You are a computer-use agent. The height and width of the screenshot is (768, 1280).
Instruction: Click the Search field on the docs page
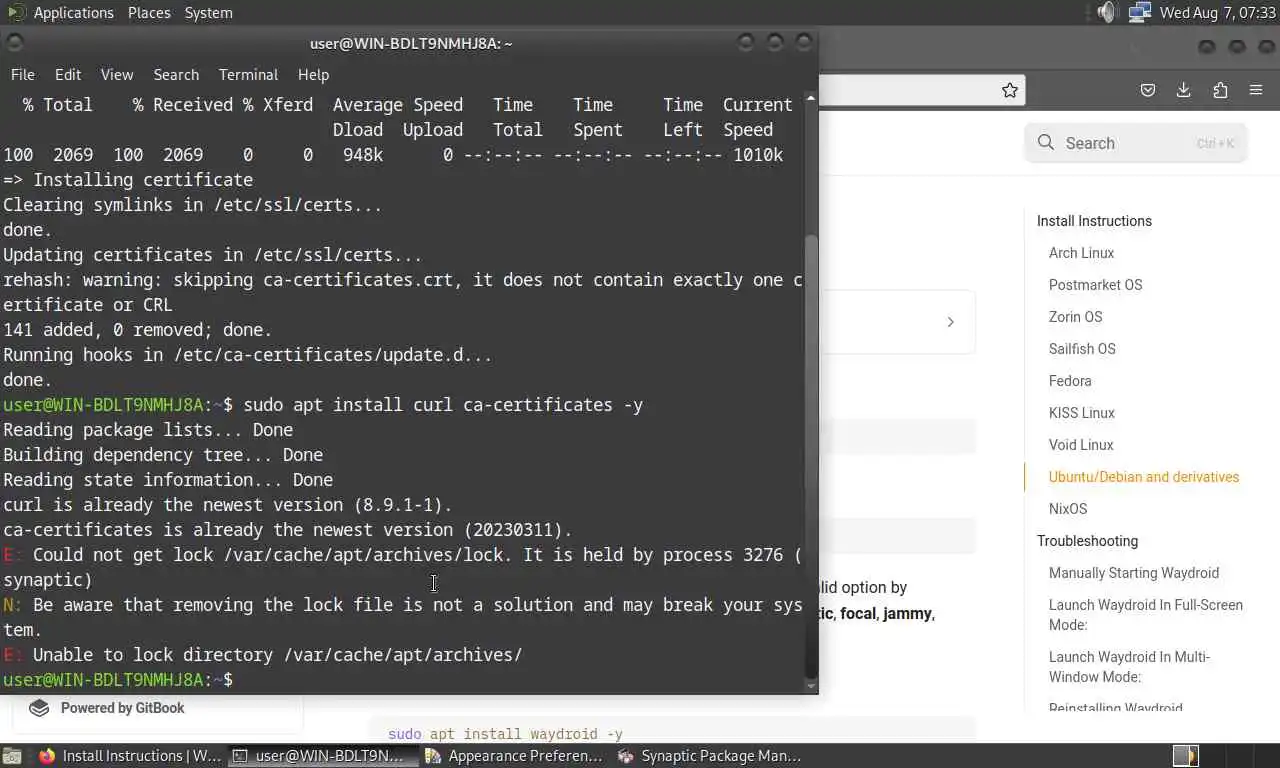pos(1136,143)
